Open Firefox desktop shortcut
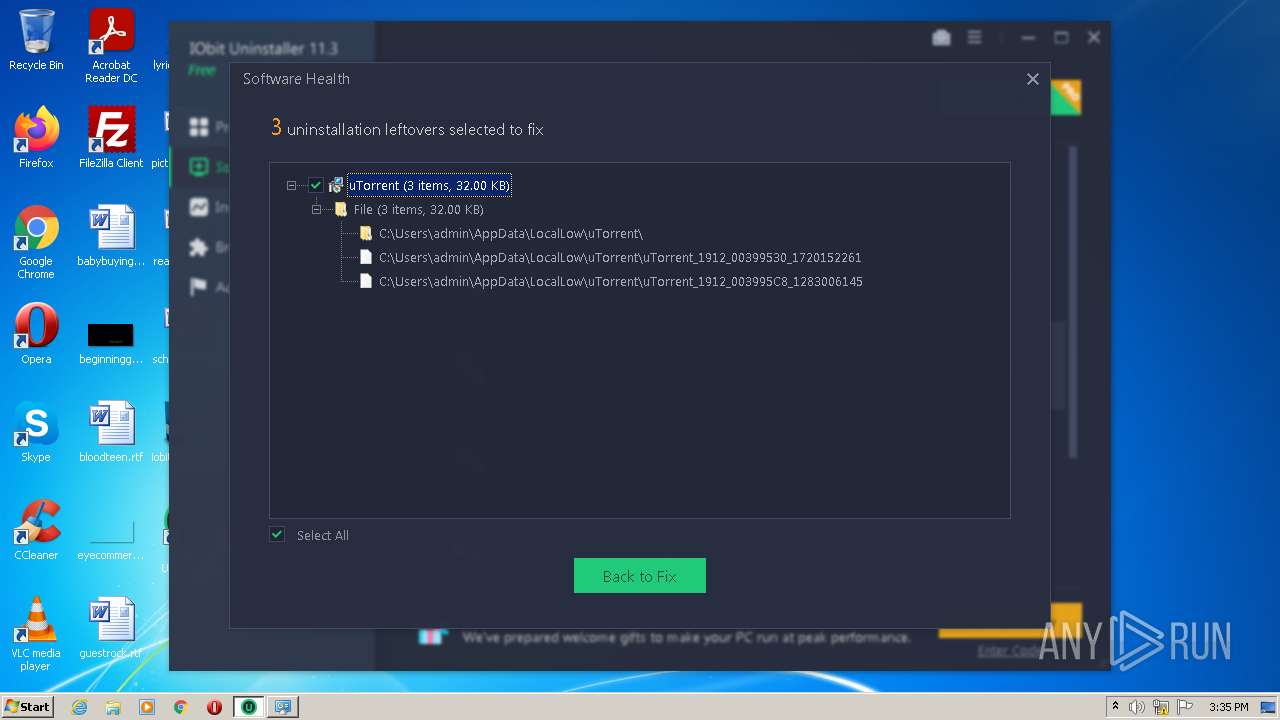Screen dimensions: 1280x720 click(36, 138)
